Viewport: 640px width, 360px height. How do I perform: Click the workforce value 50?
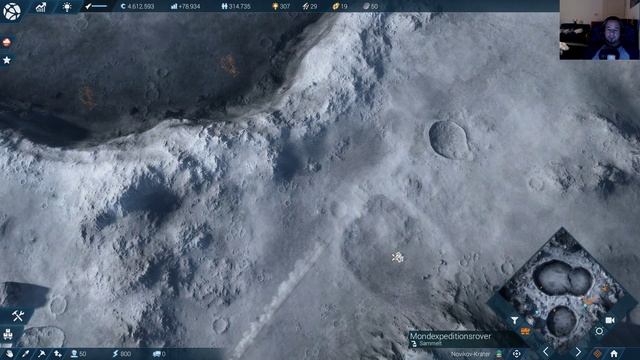tap(78, 354)
